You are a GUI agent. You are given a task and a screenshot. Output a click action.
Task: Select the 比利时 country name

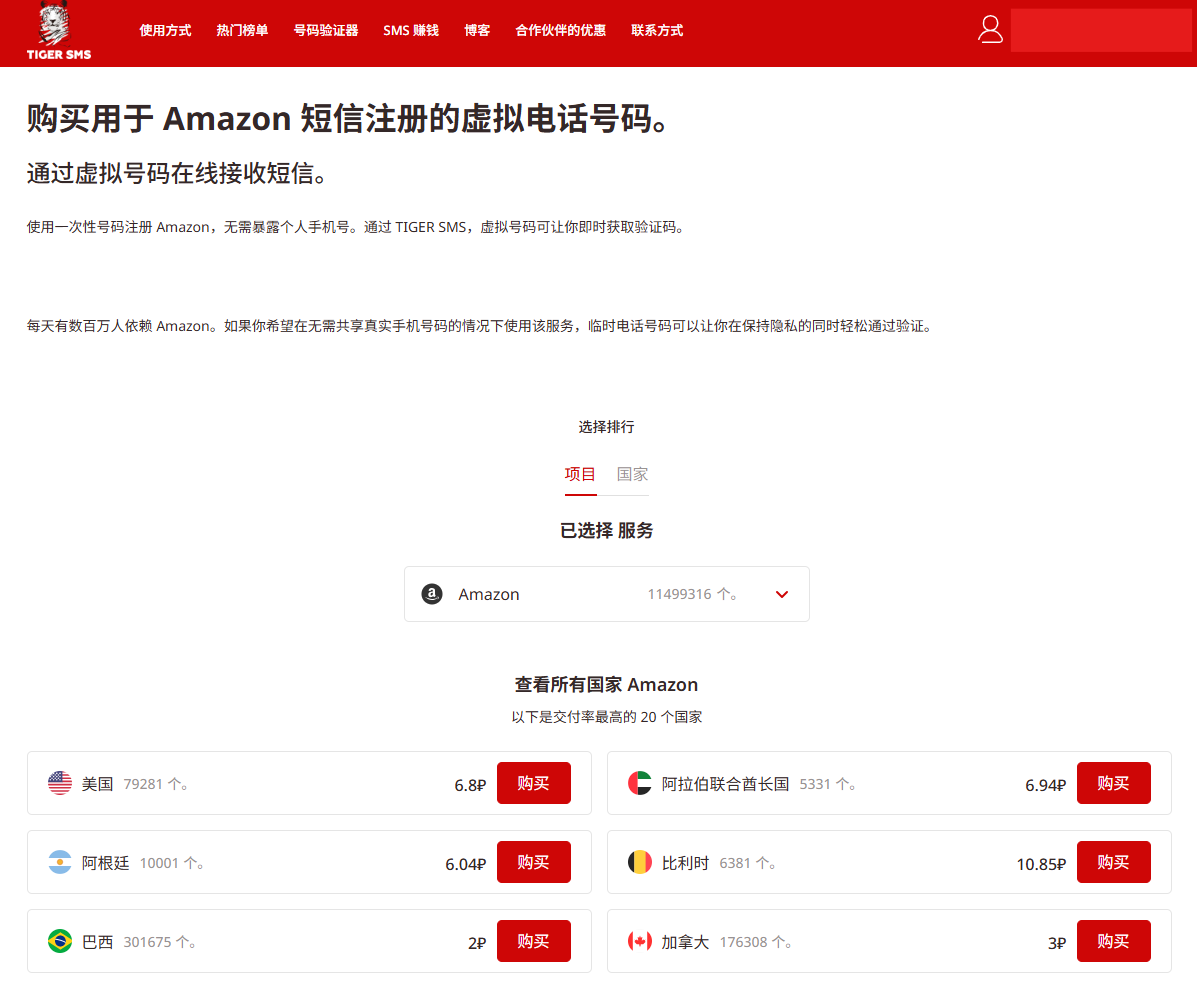click(x=685, y=863)
